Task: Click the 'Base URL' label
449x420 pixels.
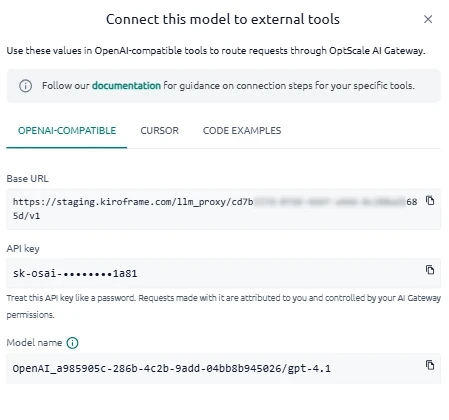Action: [27, 179]
